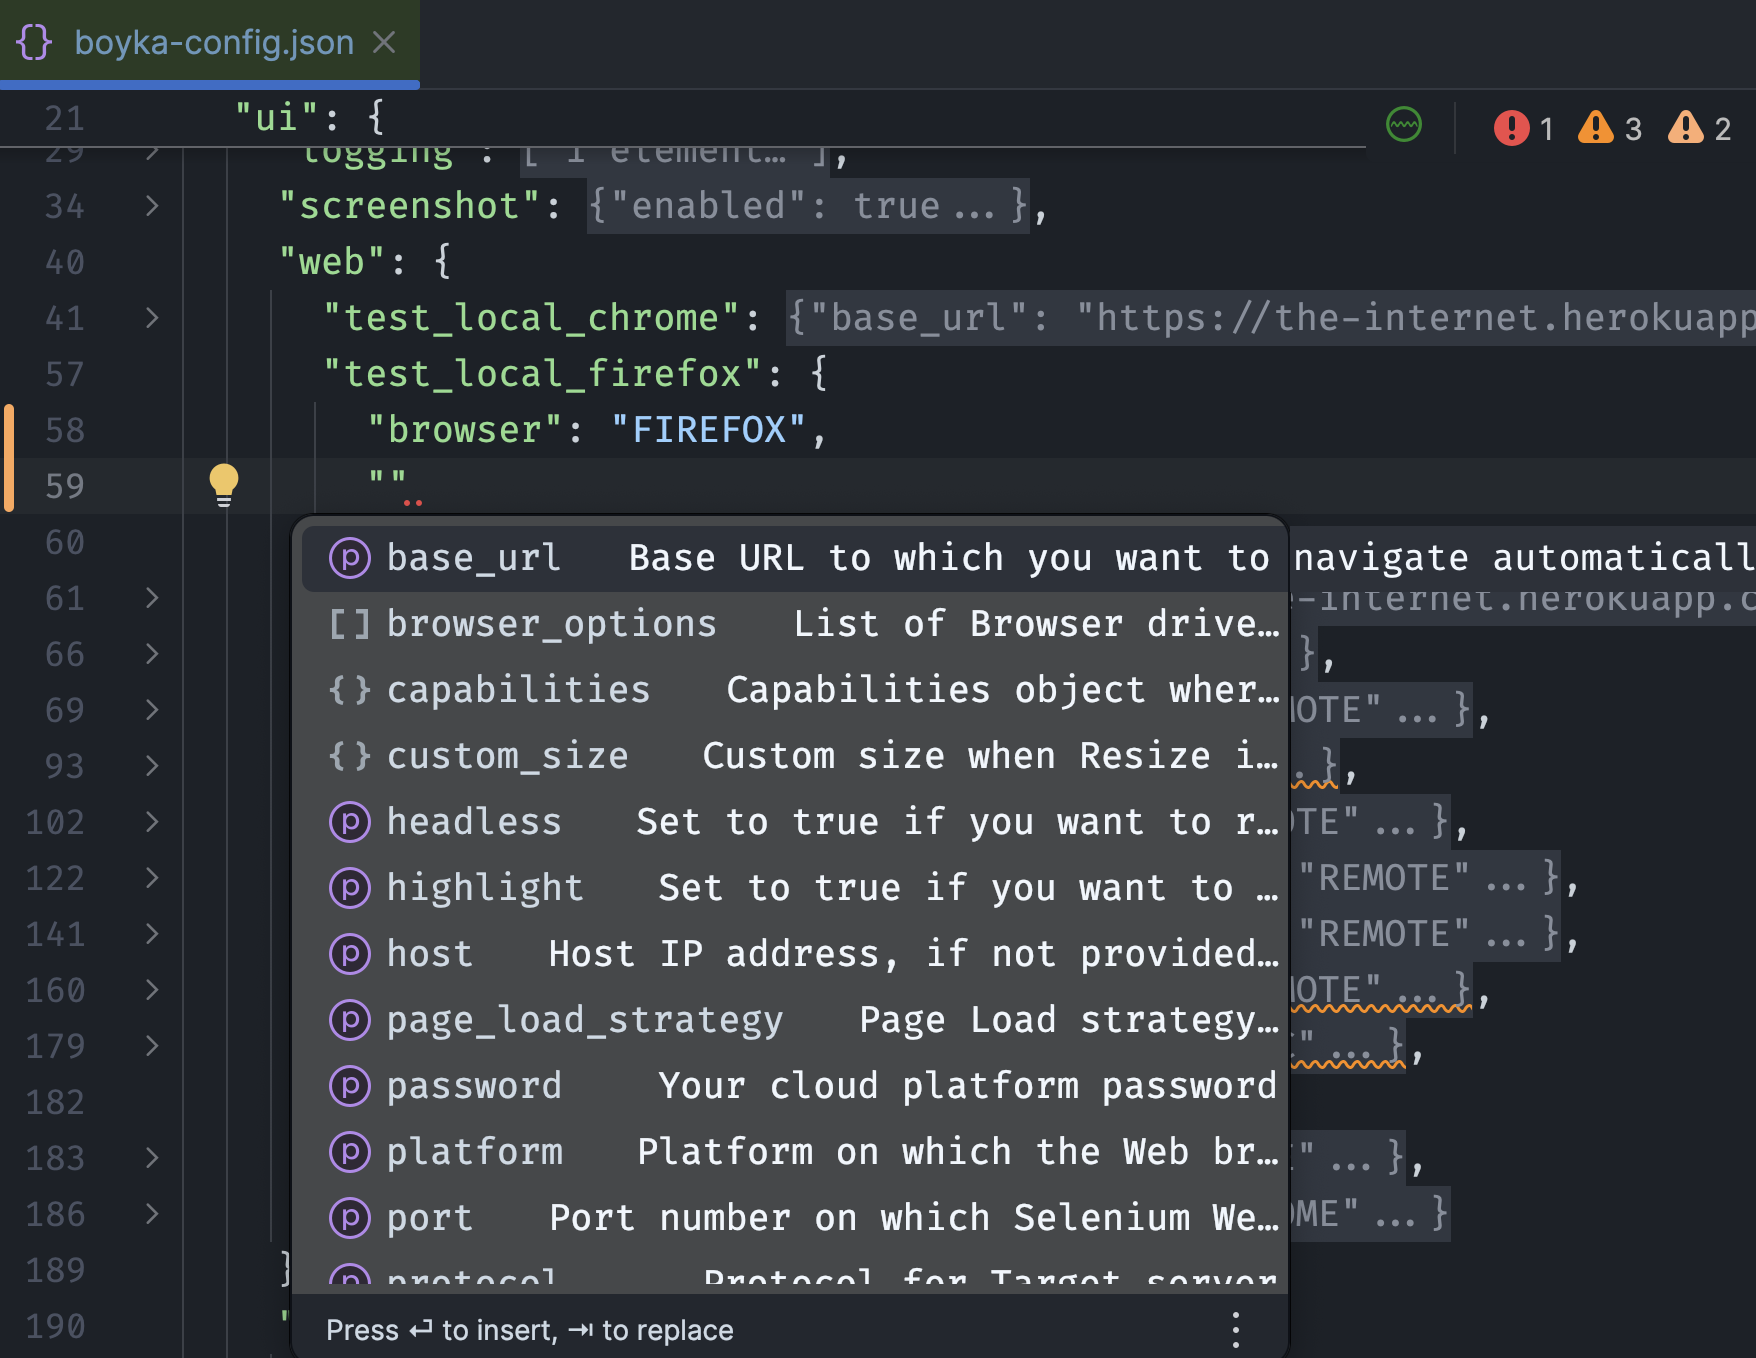
Task: Expand collapsed screenshot object placeholder
Action: coord(809,206)
